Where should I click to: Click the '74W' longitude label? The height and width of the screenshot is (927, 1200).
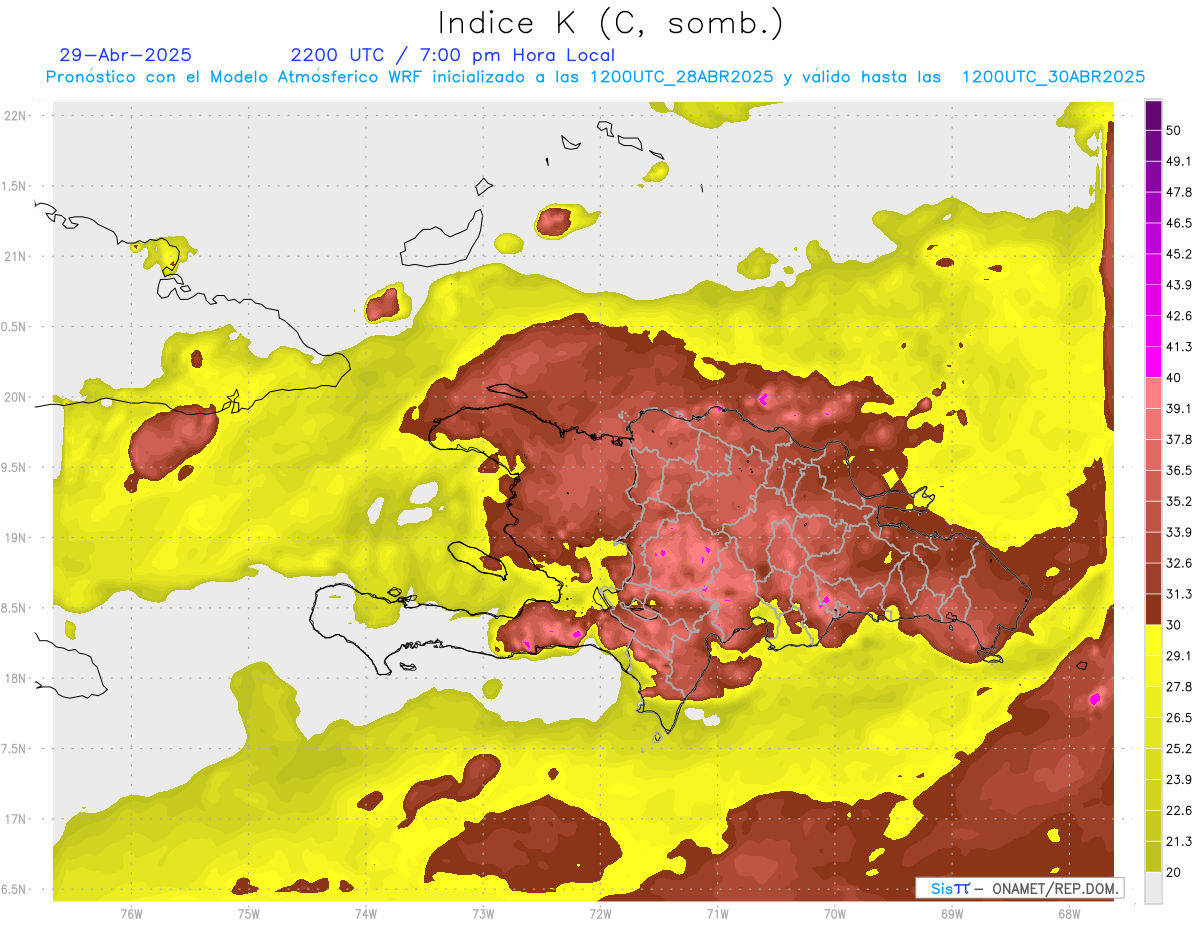(366, 913)
